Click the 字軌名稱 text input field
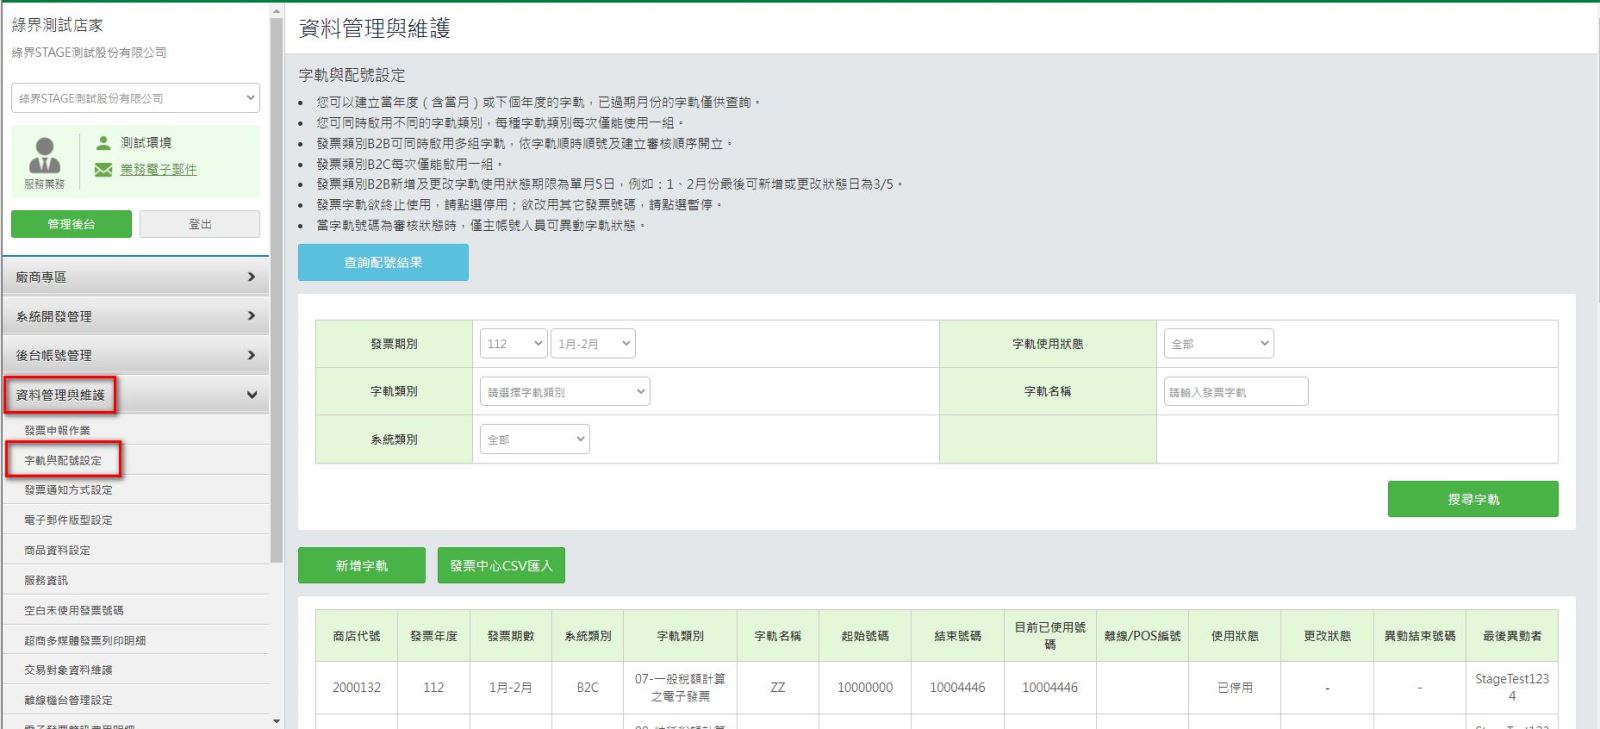The width and height of the screenshot is (1600, 729). 1235,392
